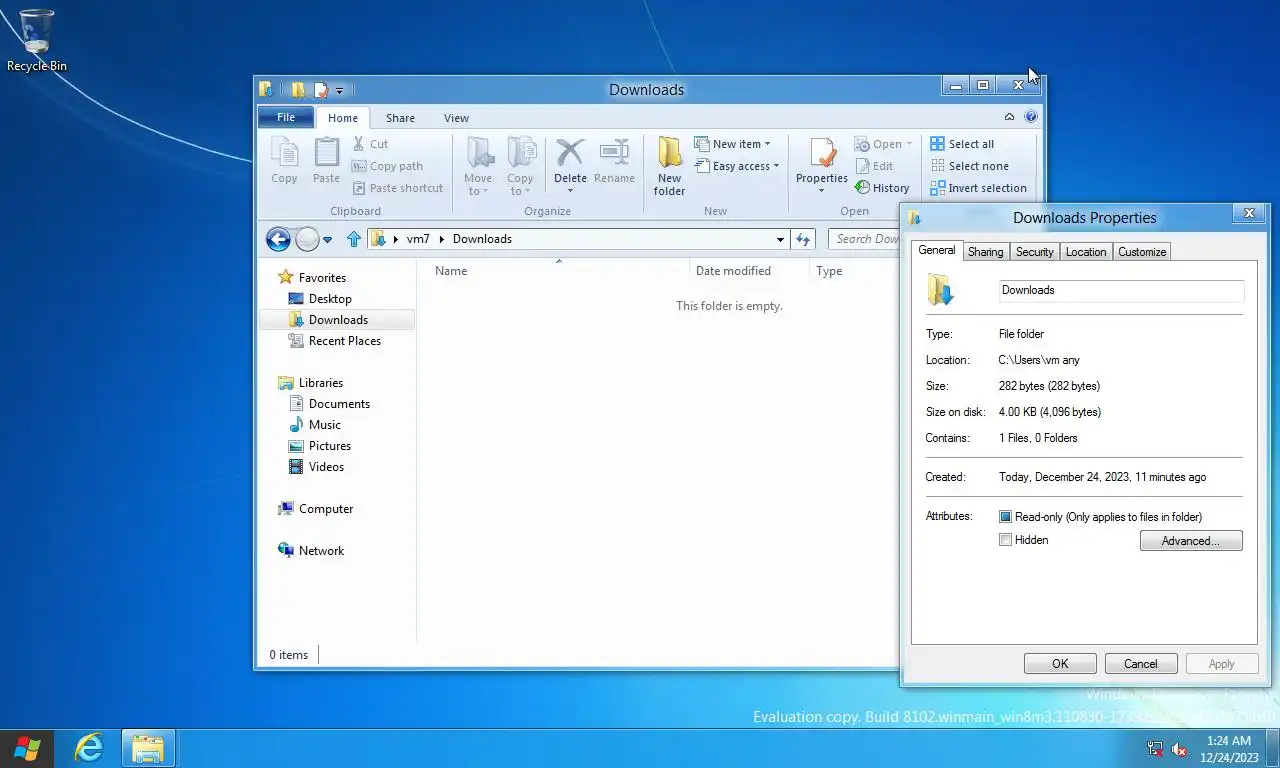Image resolution: width=1280 pixels, height=768 pixels.
Task: Sort by the Name column header
Action: 451,271
